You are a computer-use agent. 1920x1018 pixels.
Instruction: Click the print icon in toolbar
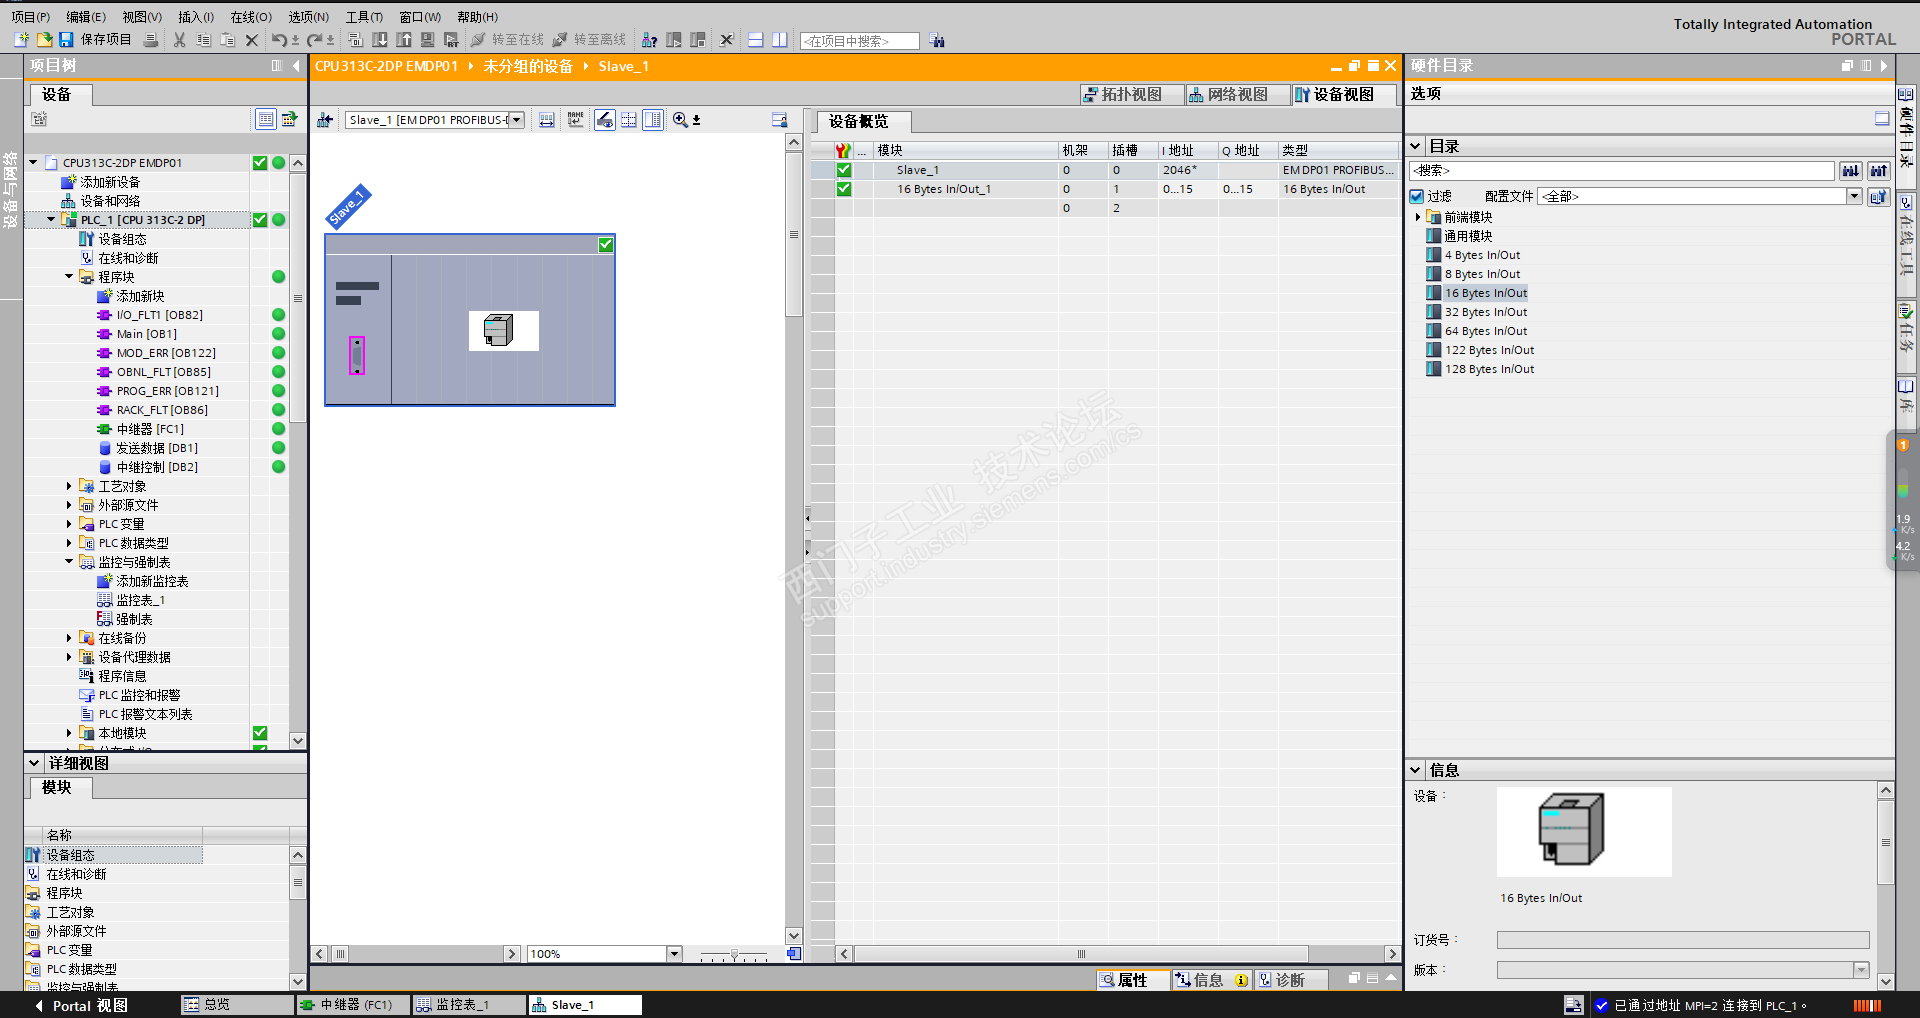click(x=151, y=40)
